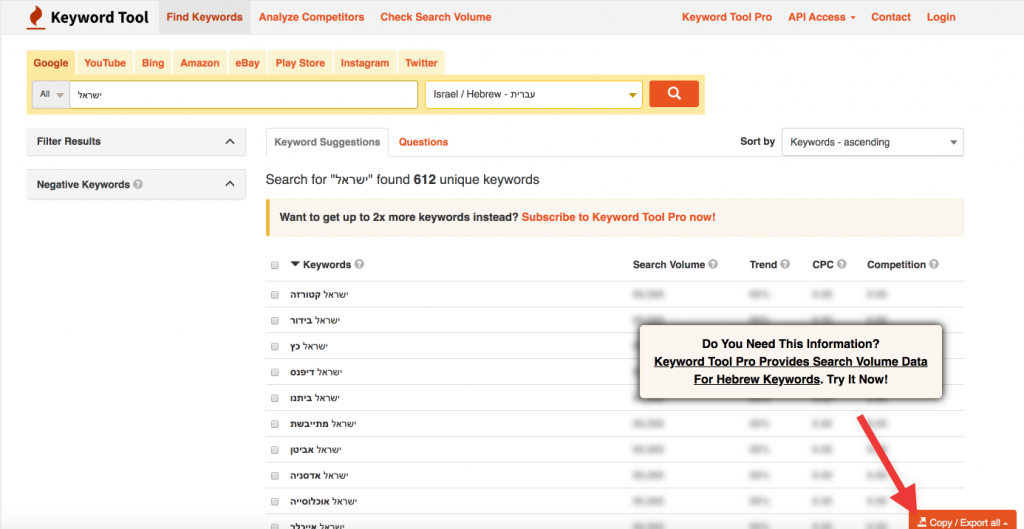Click the orange search magnifier button
The width and height of the screenshot is (1024, 529).
click(674, 94)
